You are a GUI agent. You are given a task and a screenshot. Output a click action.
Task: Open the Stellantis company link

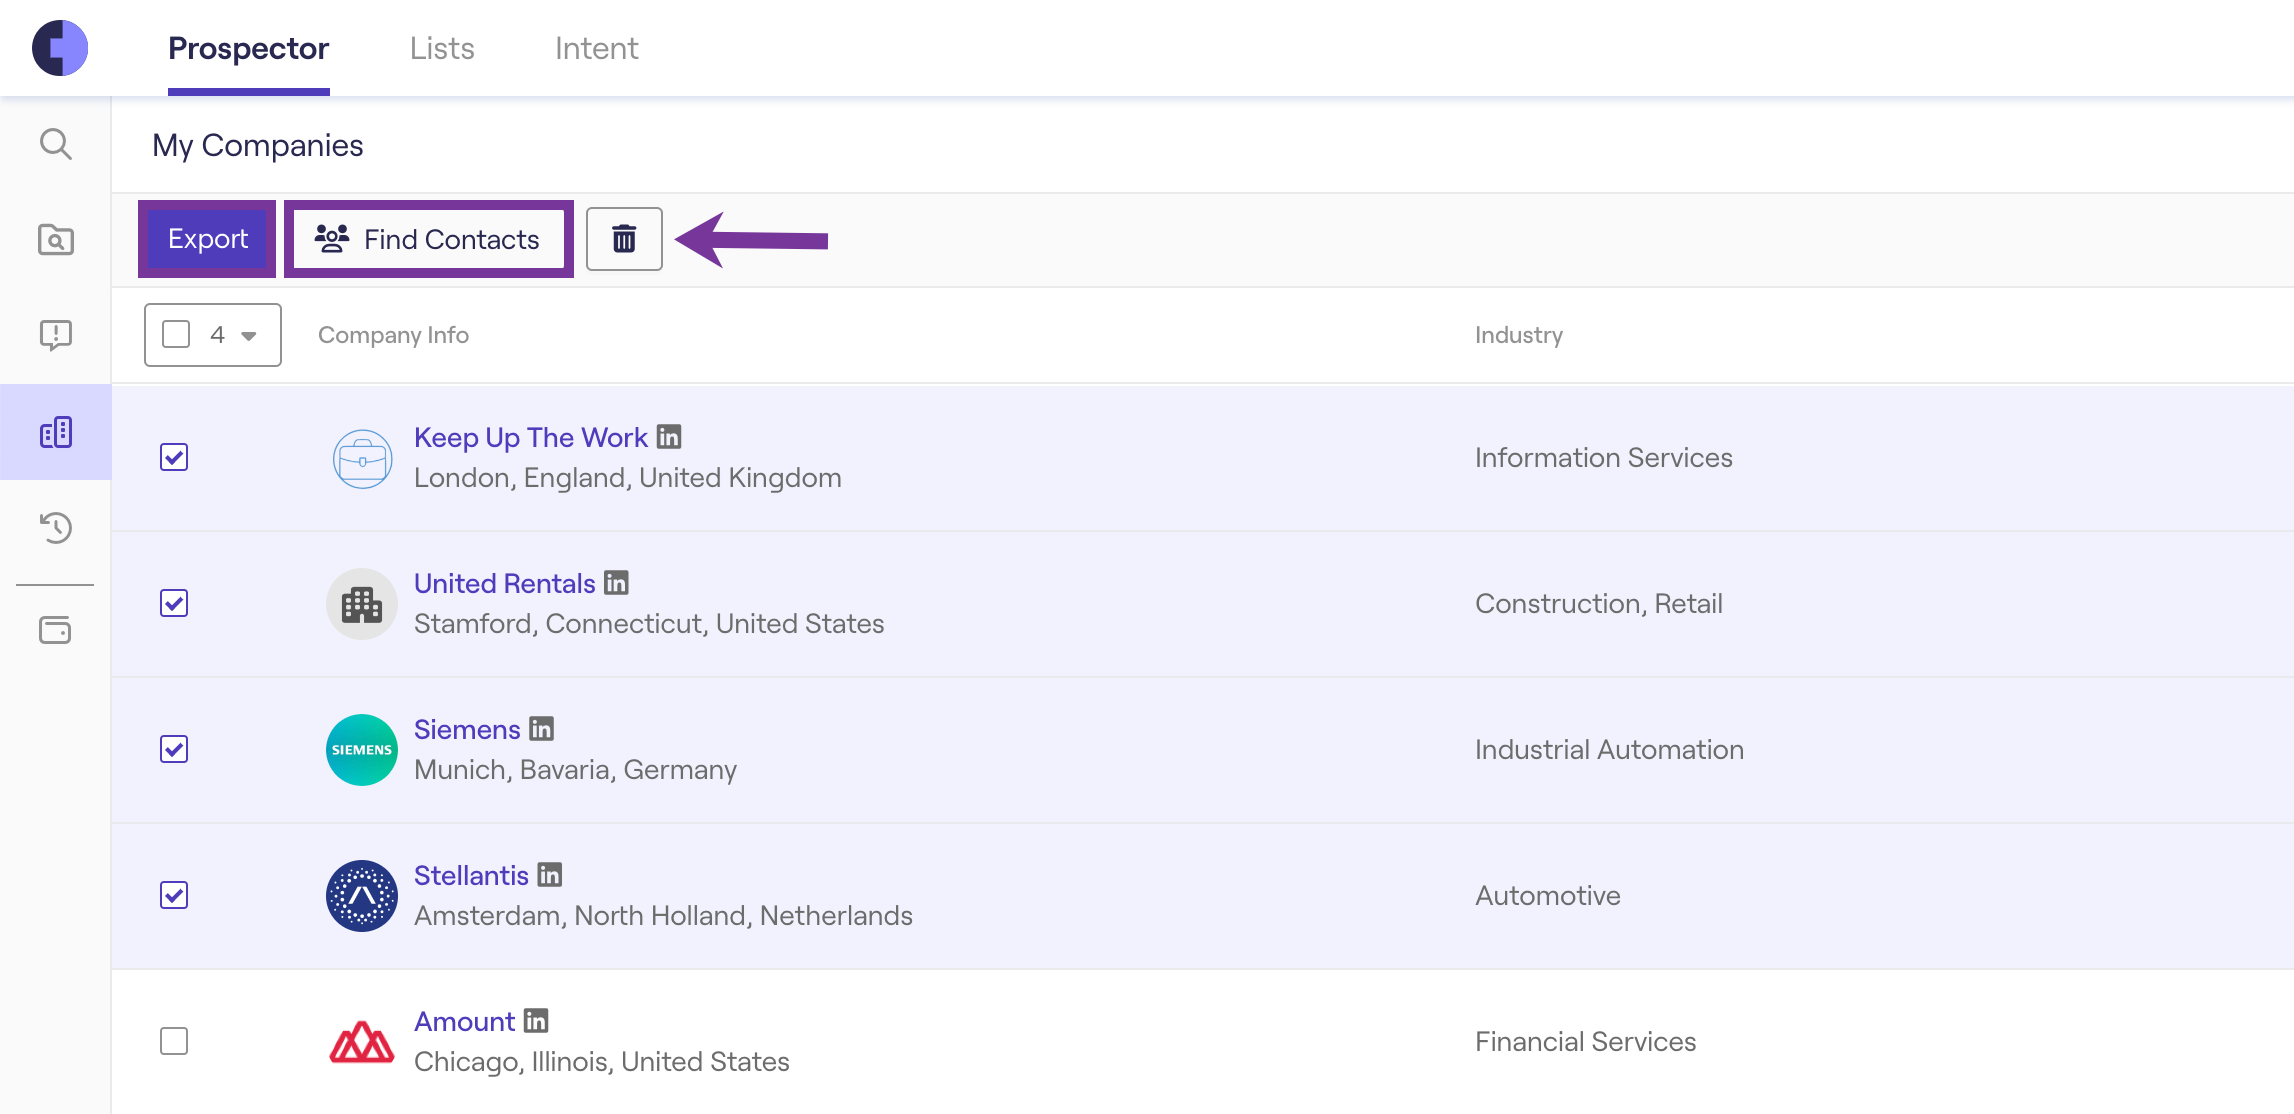[471, 875]
